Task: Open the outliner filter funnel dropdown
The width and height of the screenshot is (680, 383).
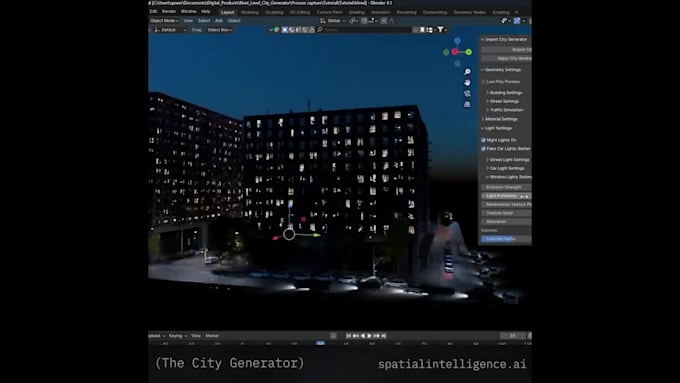Action: click(x=441, y=29)
